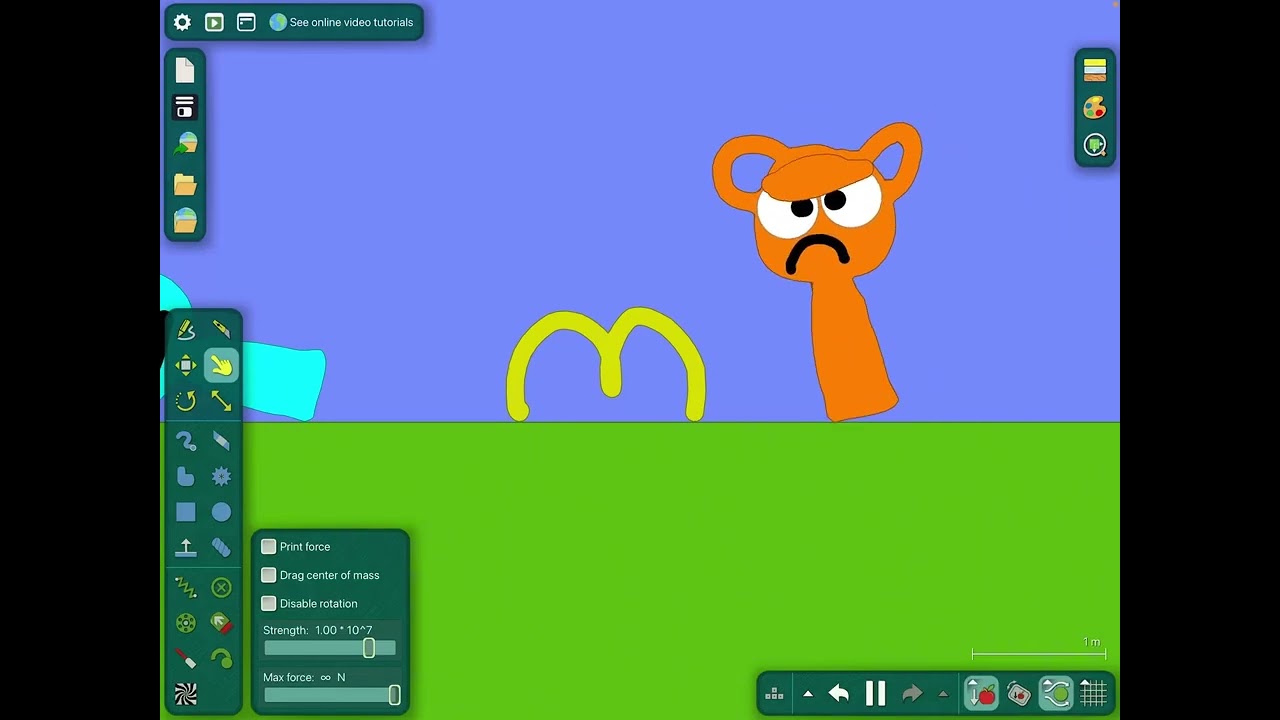Select the Laser pen tool
This screenshot has height=720, width=1280.
pyautogui.click(x=186, y=659)
